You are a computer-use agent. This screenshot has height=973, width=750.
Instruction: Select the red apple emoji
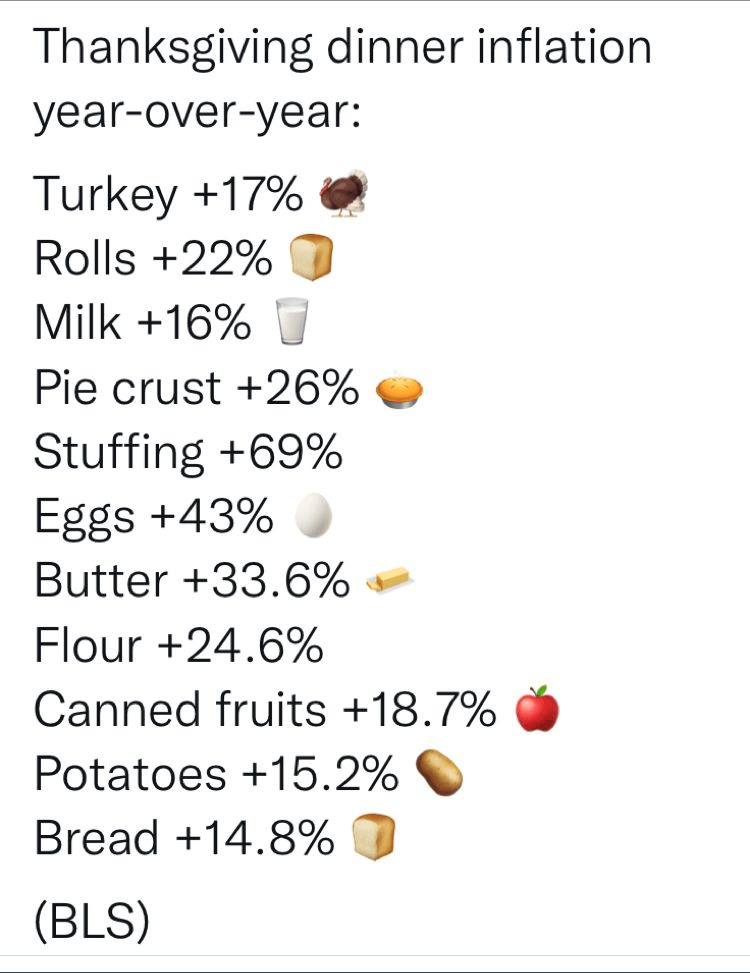pyautogui.click(x=536, y=709)
